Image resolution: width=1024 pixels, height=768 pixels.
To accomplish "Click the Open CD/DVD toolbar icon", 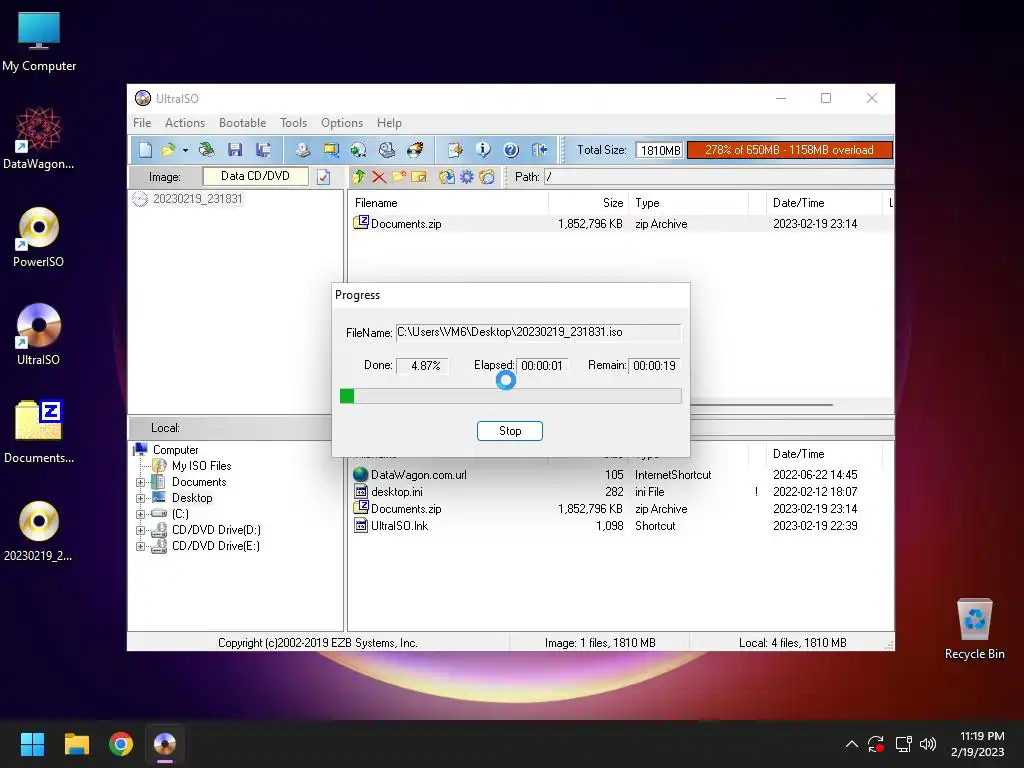I will pyautogui.click(x=206, y=150).
